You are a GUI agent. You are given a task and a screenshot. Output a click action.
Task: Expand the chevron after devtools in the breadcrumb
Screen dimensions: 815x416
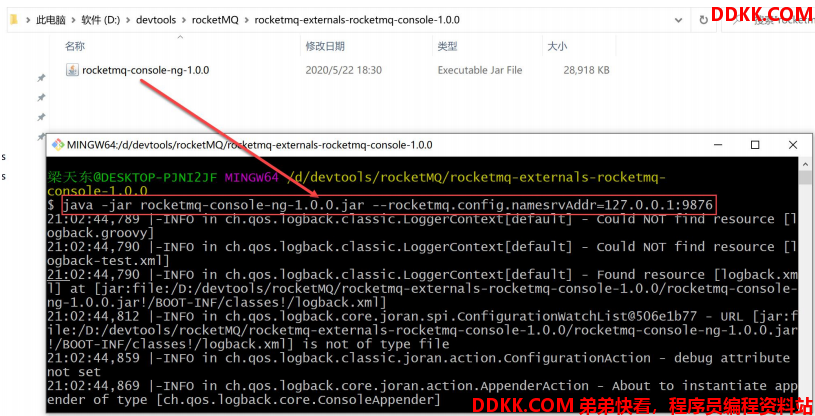184,20
